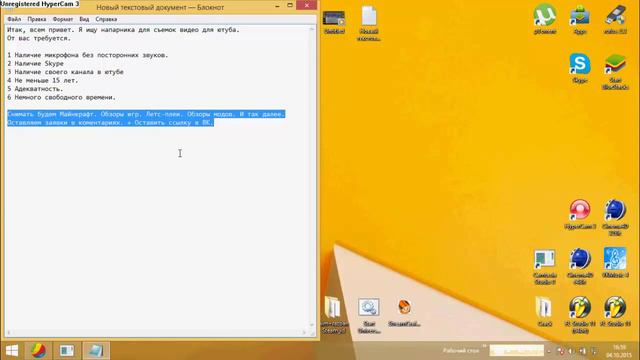Maximize the Блокнот window
Image resolution: width=640 pixels, height=360 pixels.
[290, 6]
